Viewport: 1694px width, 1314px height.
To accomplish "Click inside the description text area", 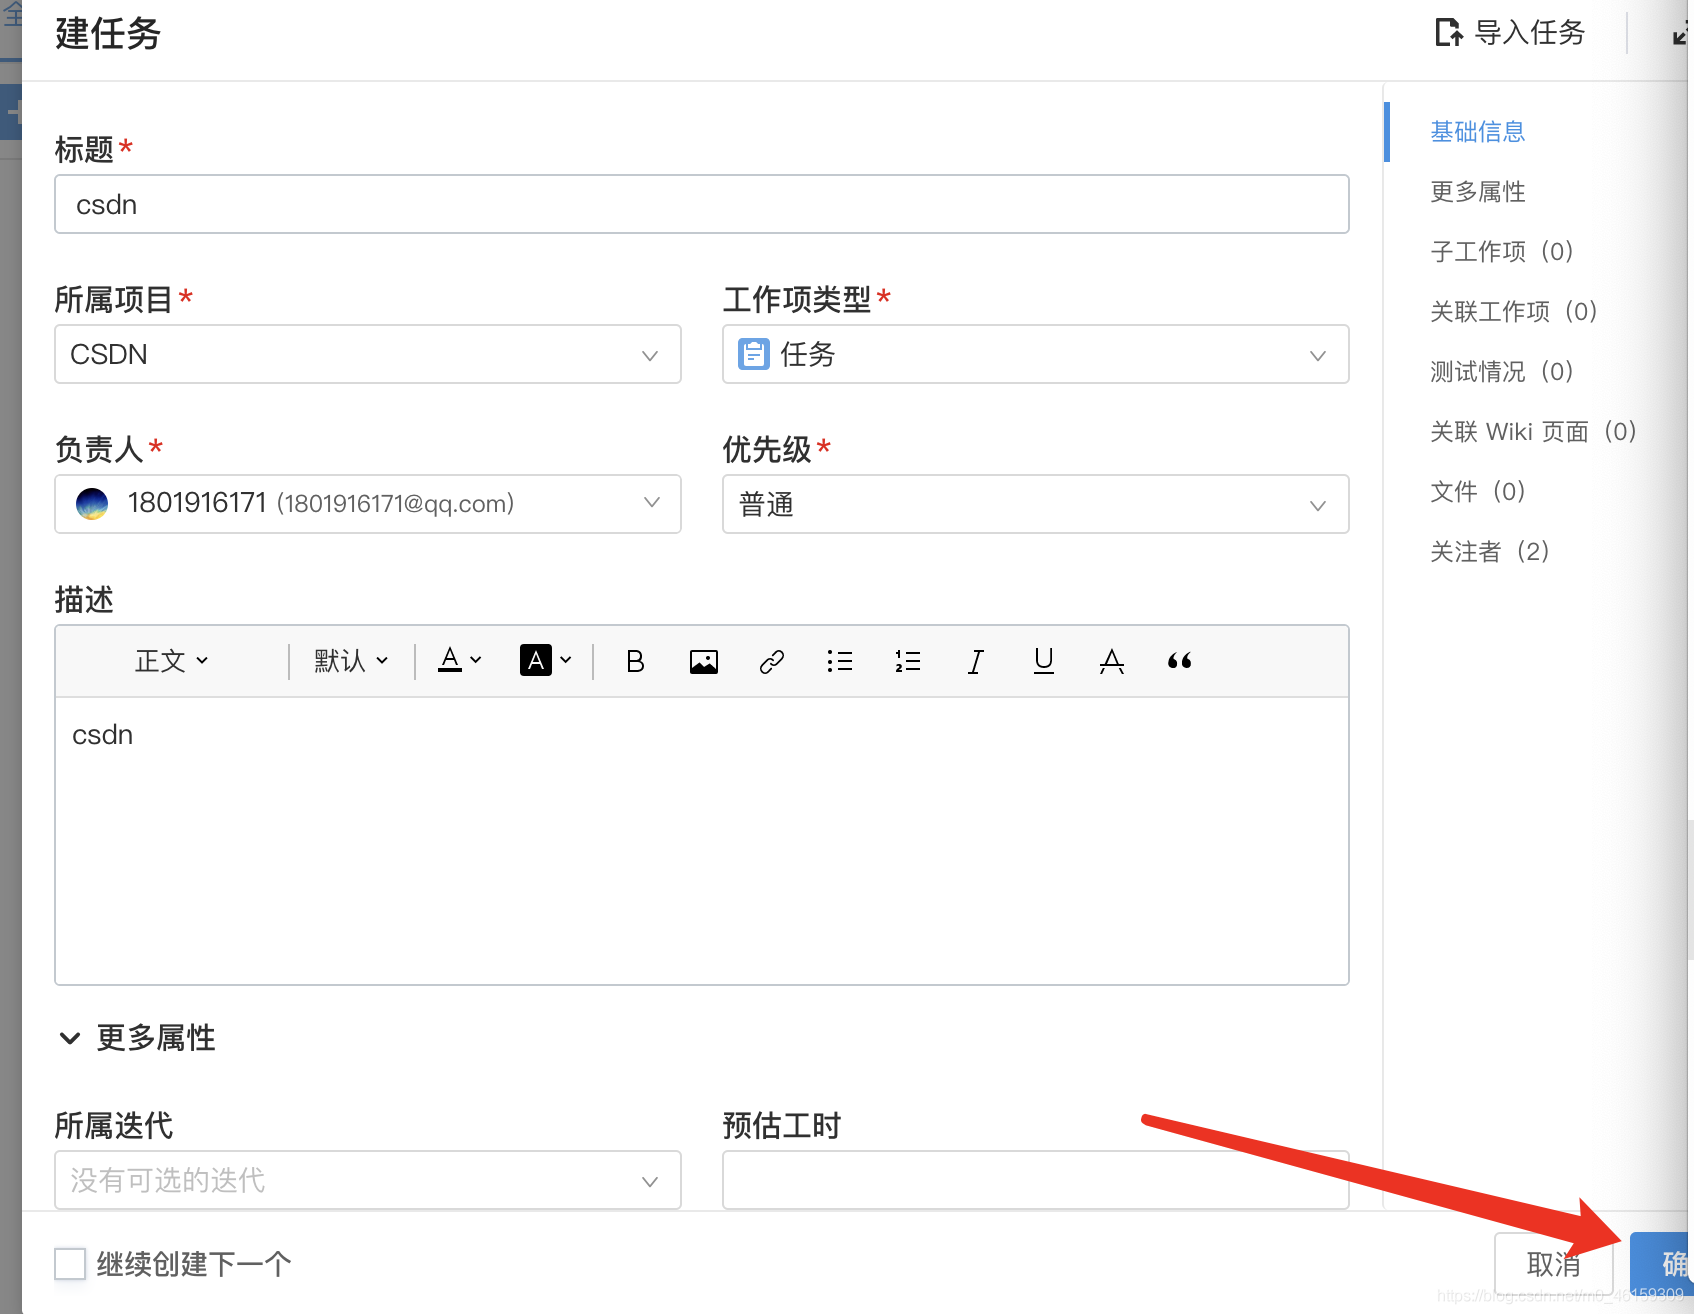I will tap(702, 841).
